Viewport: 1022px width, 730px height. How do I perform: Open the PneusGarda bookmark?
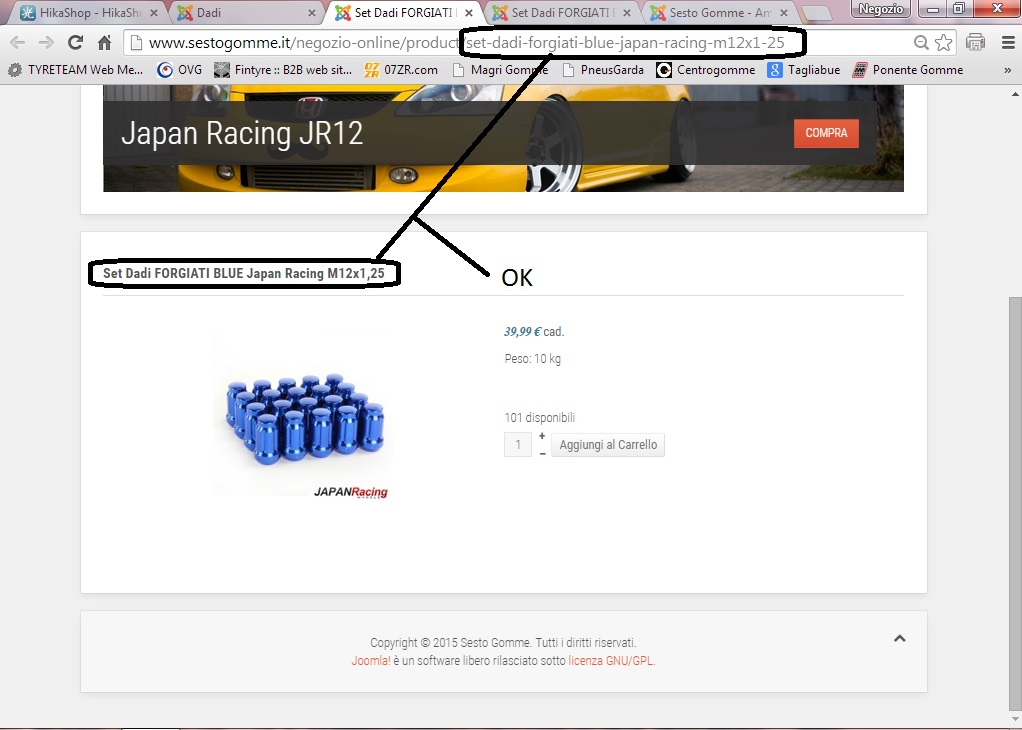pyautogui.click(x=604, y=70)
